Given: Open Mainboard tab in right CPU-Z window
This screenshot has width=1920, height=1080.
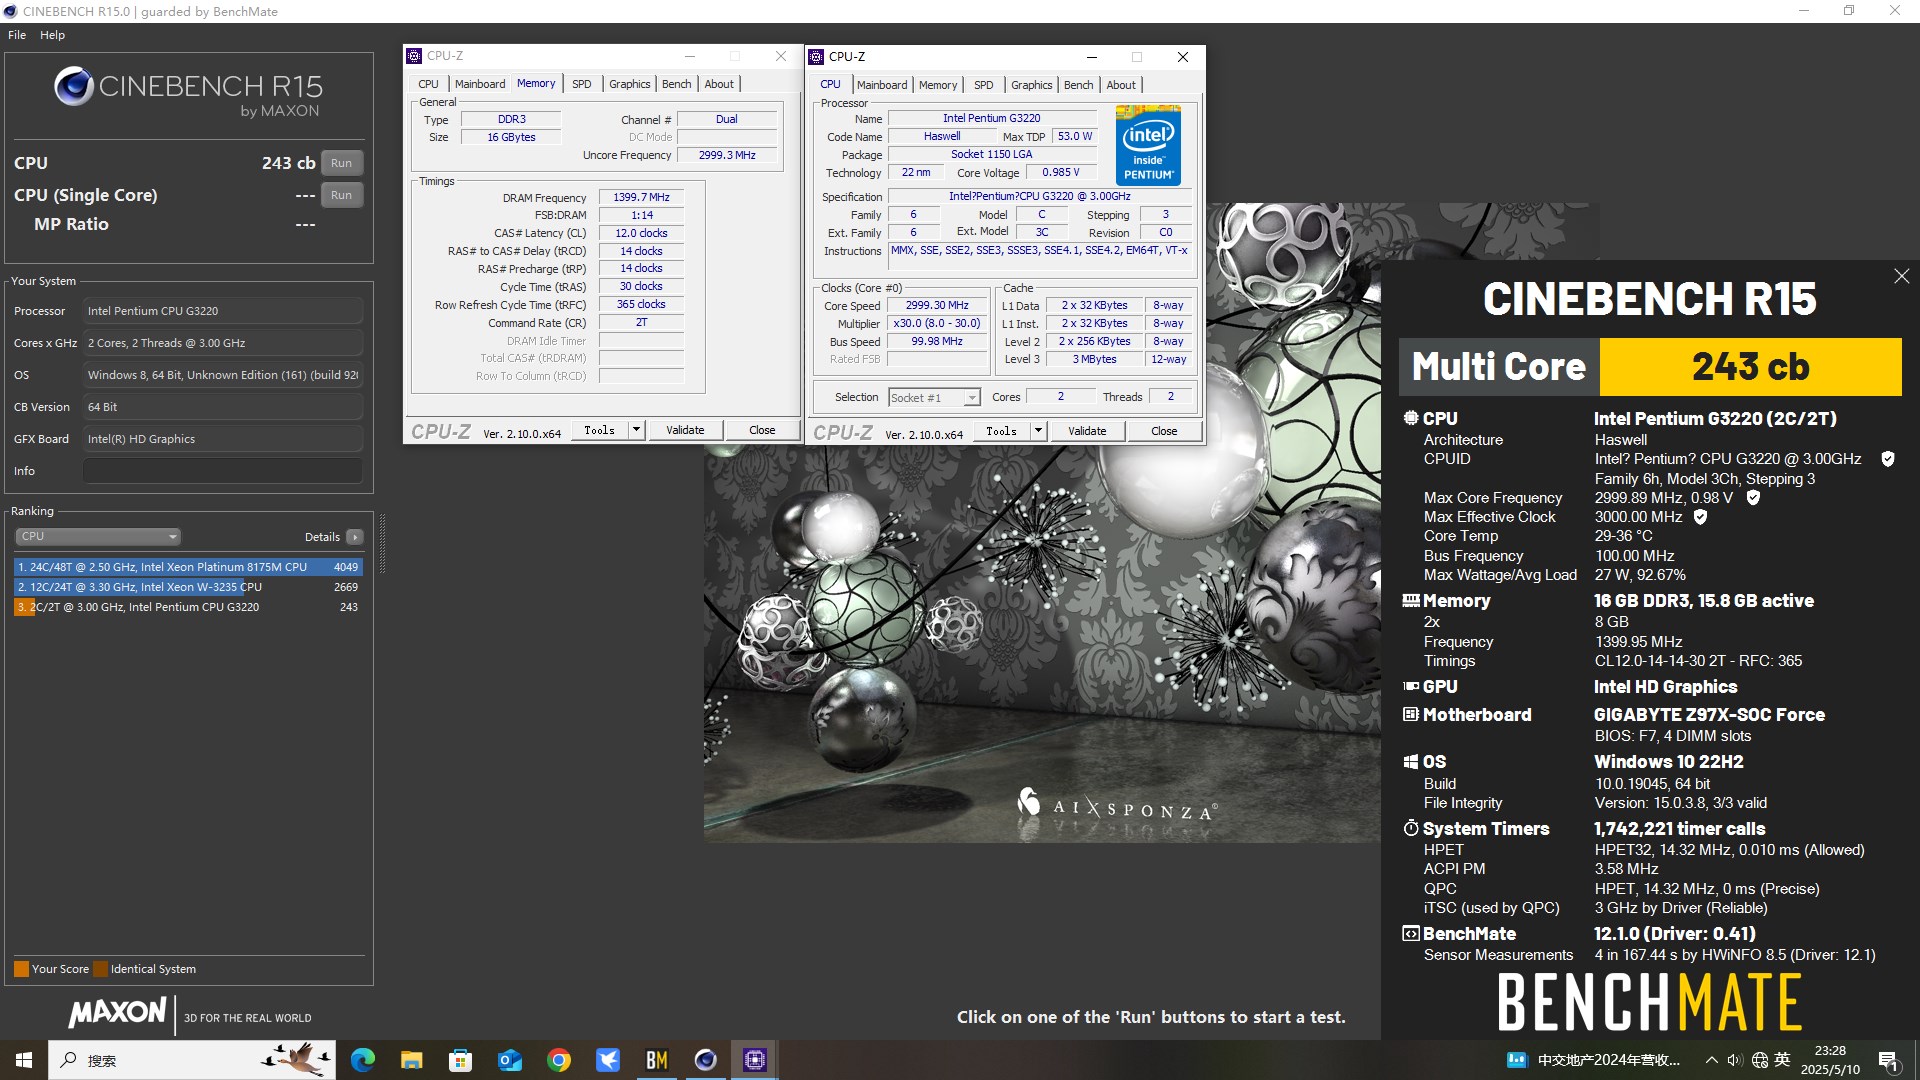Looking at the screenshot, I should pyautogui.click(x=882, y=85).
